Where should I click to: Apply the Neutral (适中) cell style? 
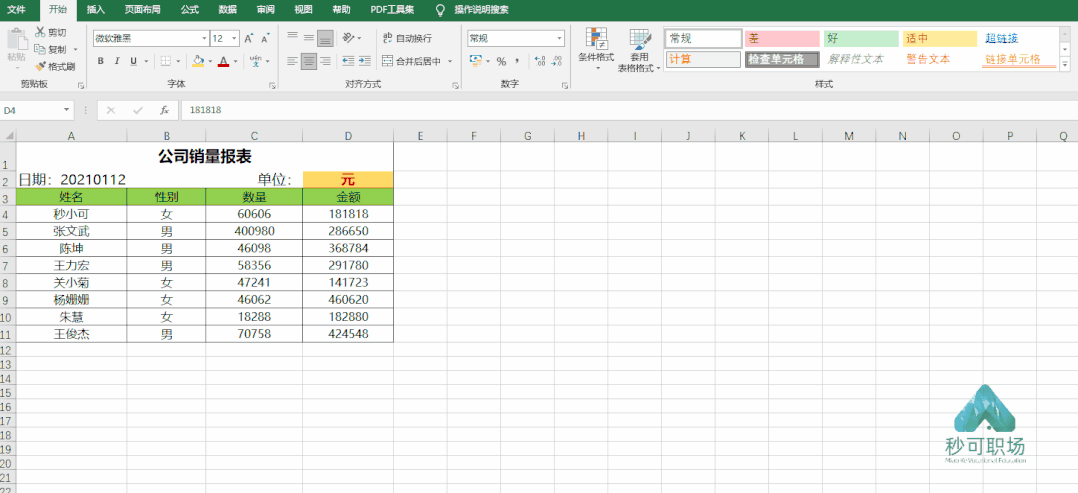point(940,39)
